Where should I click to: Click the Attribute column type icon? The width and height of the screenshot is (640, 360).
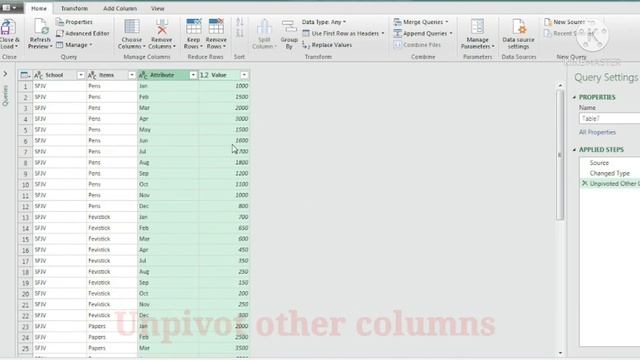pyautogui.click(x=143, y=75)
